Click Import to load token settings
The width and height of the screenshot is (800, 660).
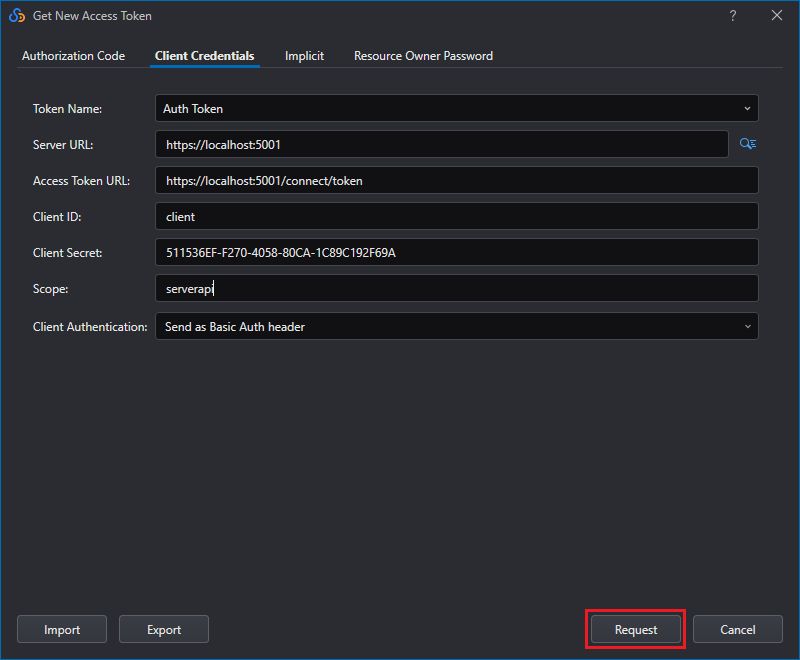pos(61,629)
